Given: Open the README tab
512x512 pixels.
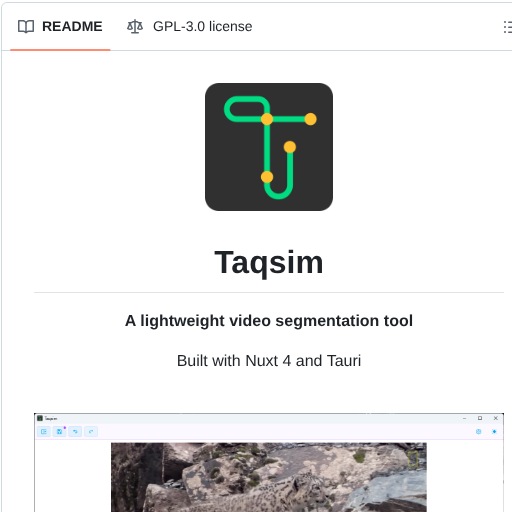Looking at the screenshot, I should 60,27.
